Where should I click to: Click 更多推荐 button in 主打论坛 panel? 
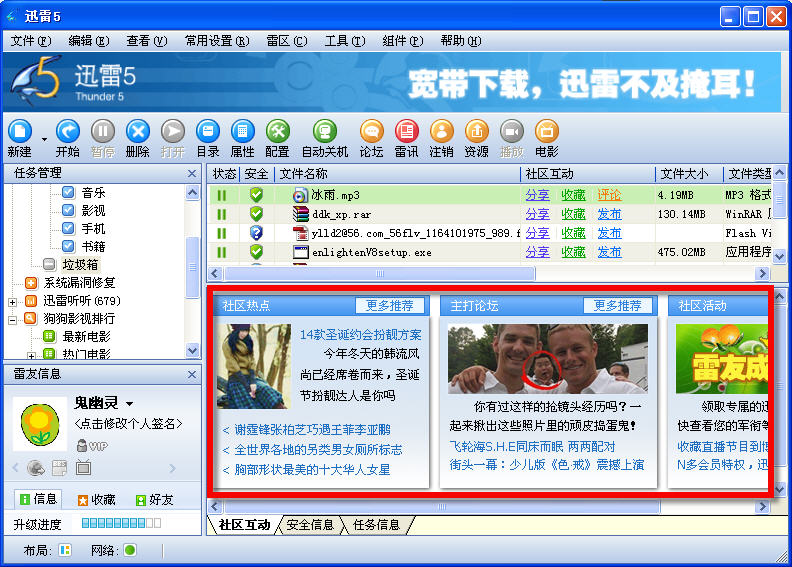(x=617, y=305)
